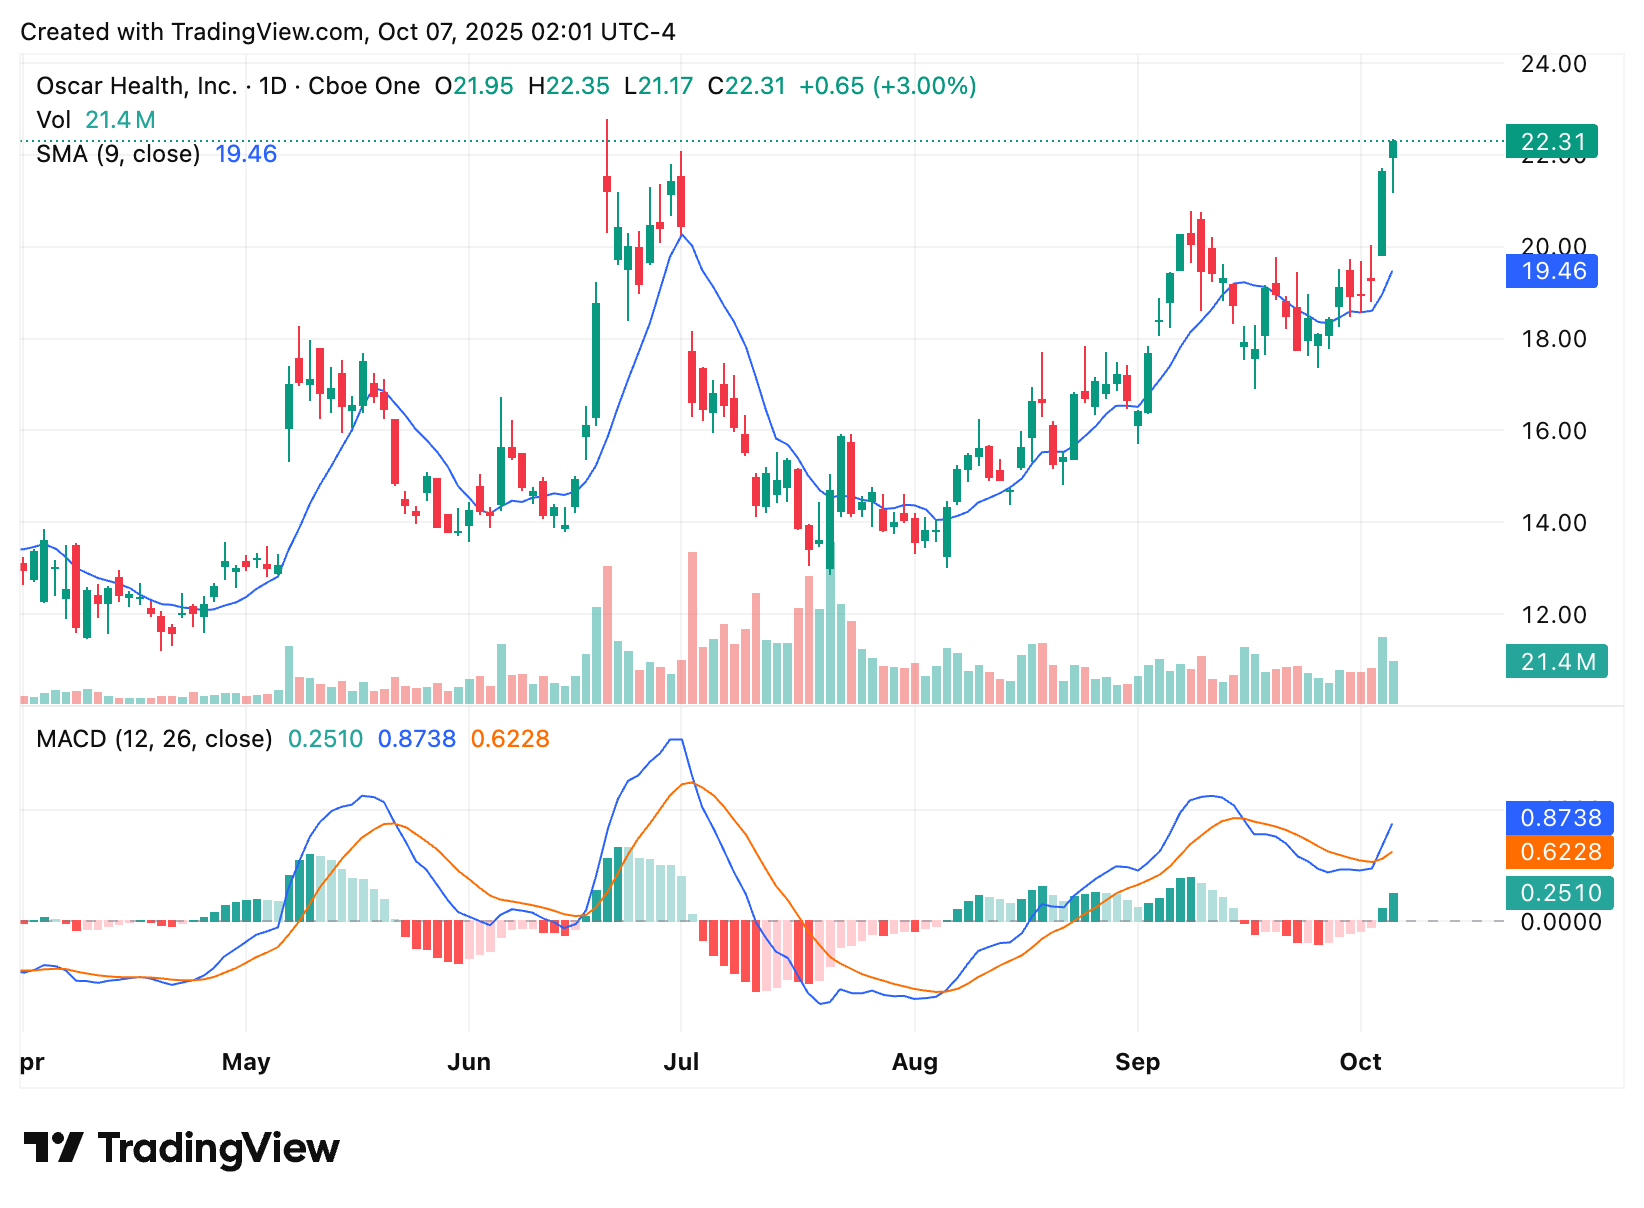Click the close value "C22.31" in the legend
This screenshot has height=1208, width=1644.
(747, 86)
